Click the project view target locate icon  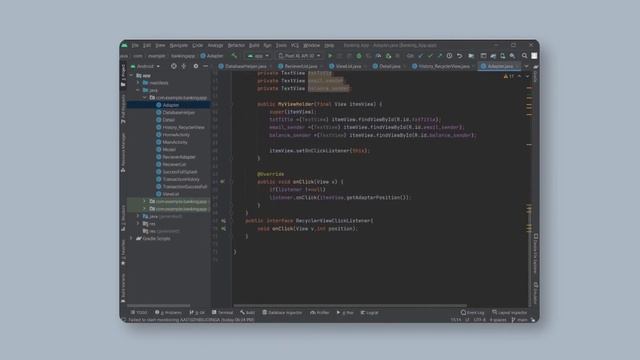tap(174, 66)
